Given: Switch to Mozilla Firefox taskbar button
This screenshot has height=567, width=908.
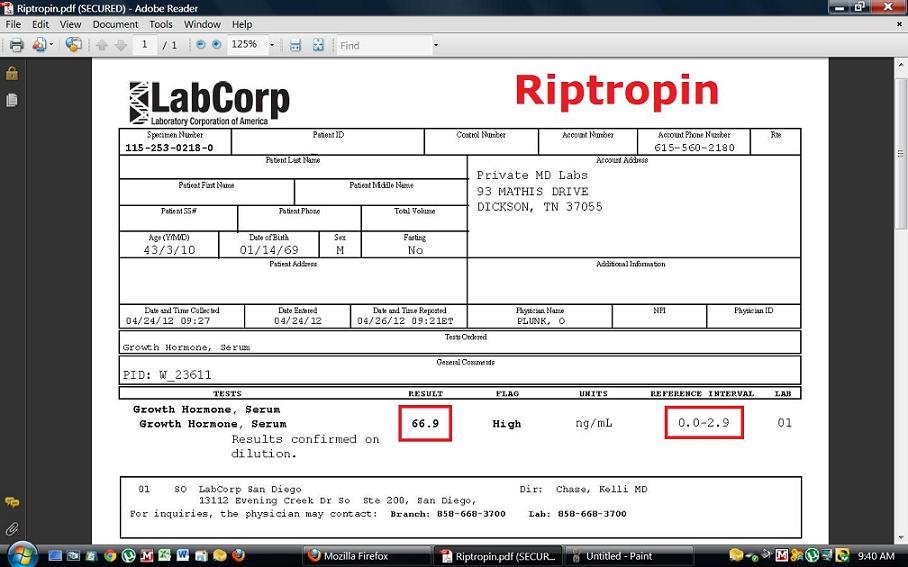Looking at the screenshot, I should (365, 556).
